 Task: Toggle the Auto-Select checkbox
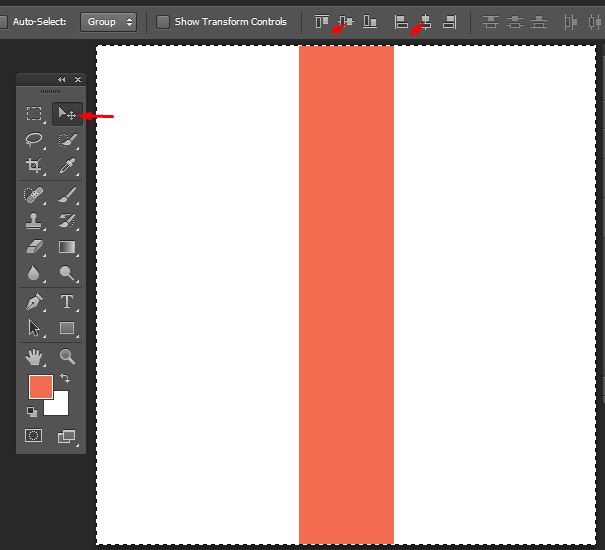[3, 22]
